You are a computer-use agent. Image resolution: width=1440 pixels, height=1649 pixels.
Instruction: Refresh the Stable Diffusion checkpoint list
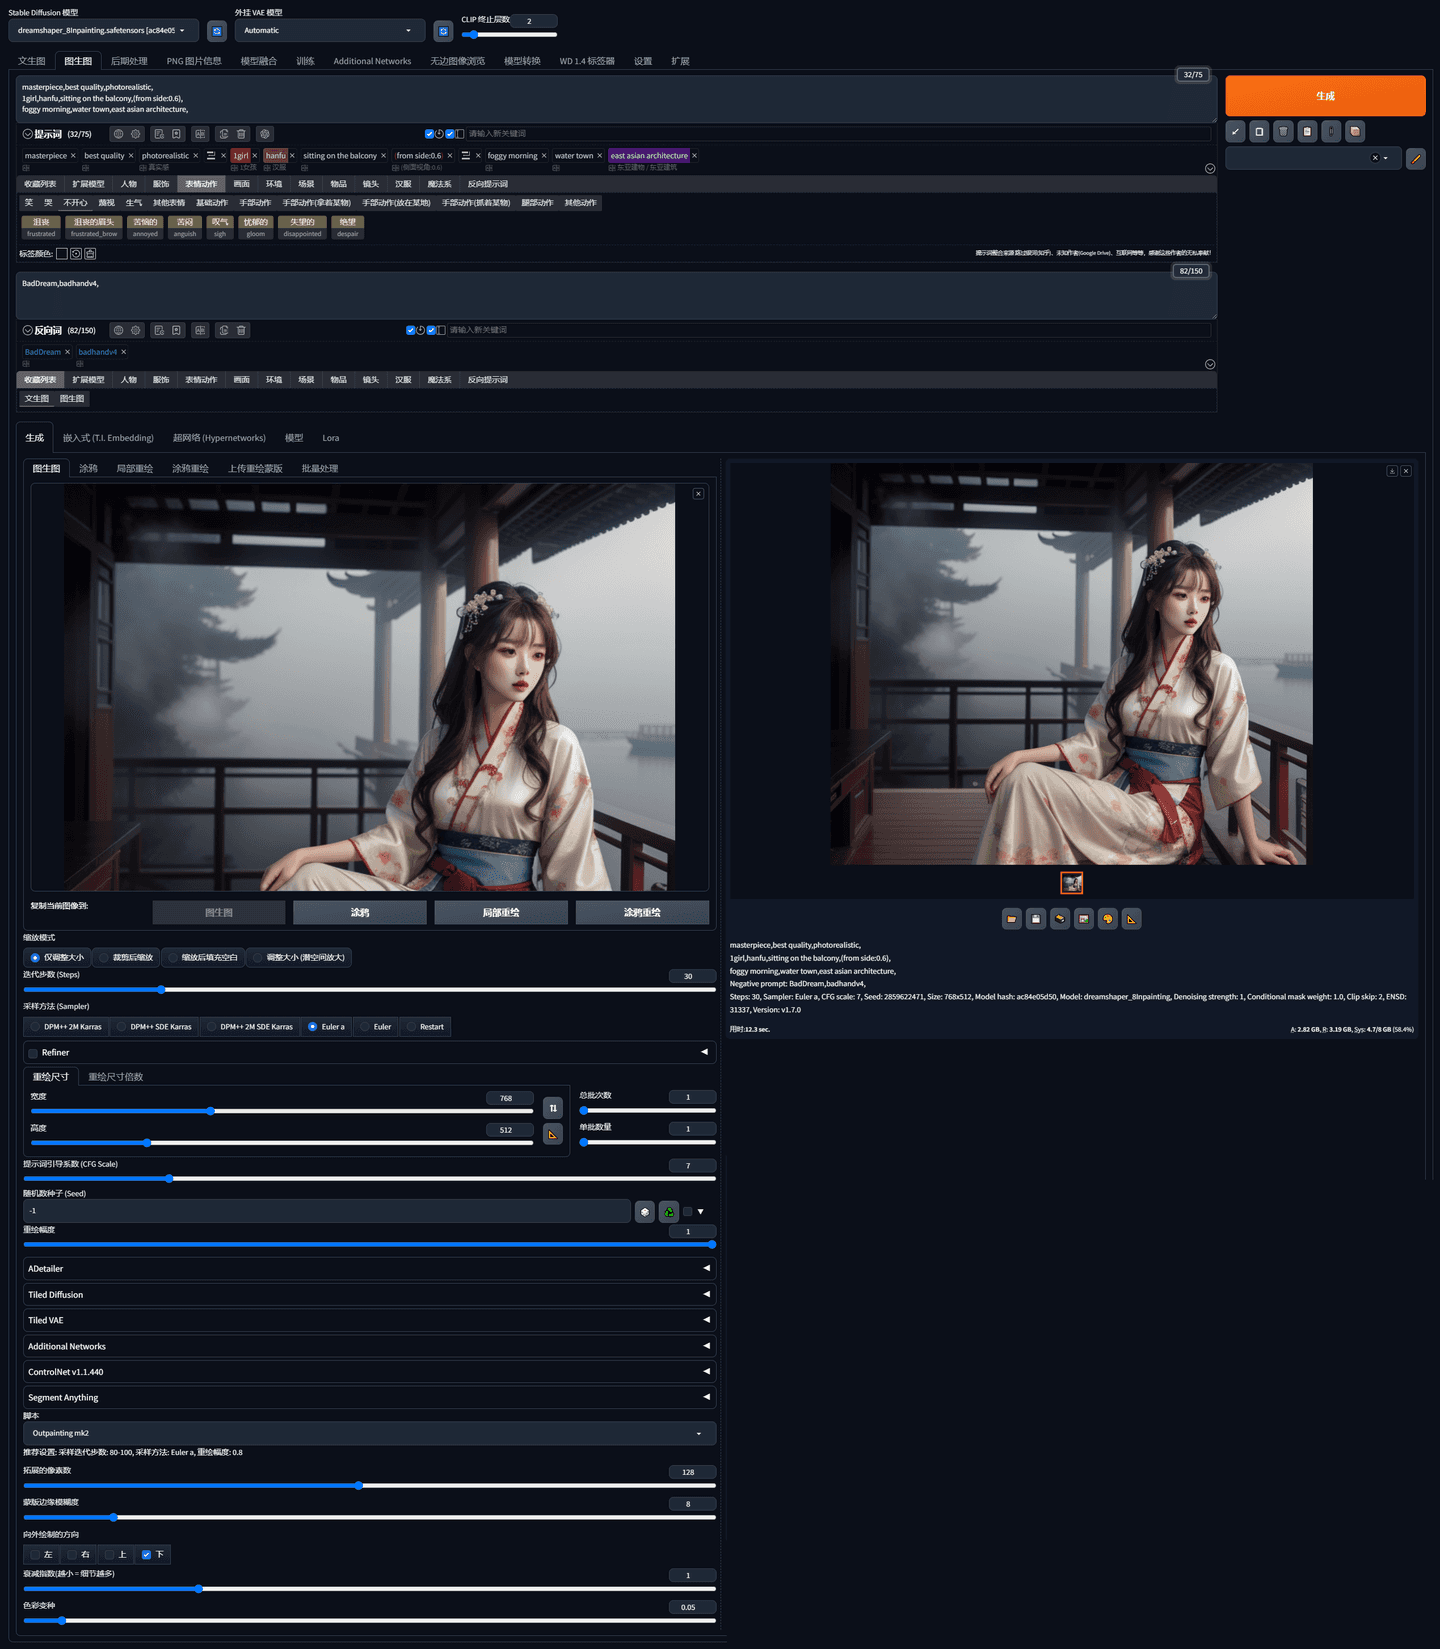coord(216,31)
